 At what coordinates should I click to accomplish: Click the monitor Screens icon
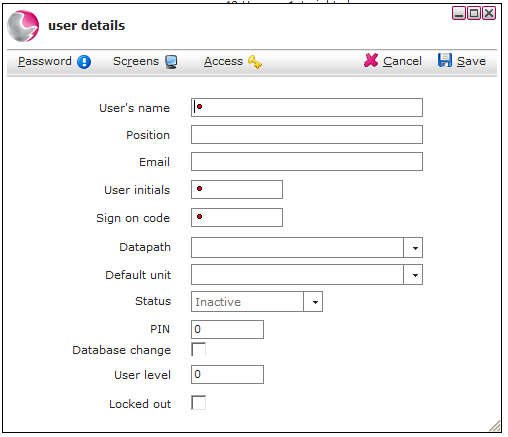pyautogui.click(x=171, y=62)
